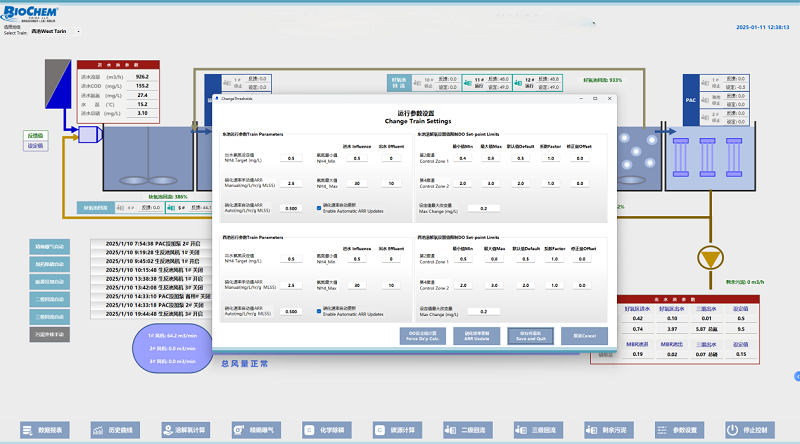Viewport: 800px width, 444px height.
Task: Toggle Enable Automatic ARR Updates in East train
Action: click(x=319, y=208)
